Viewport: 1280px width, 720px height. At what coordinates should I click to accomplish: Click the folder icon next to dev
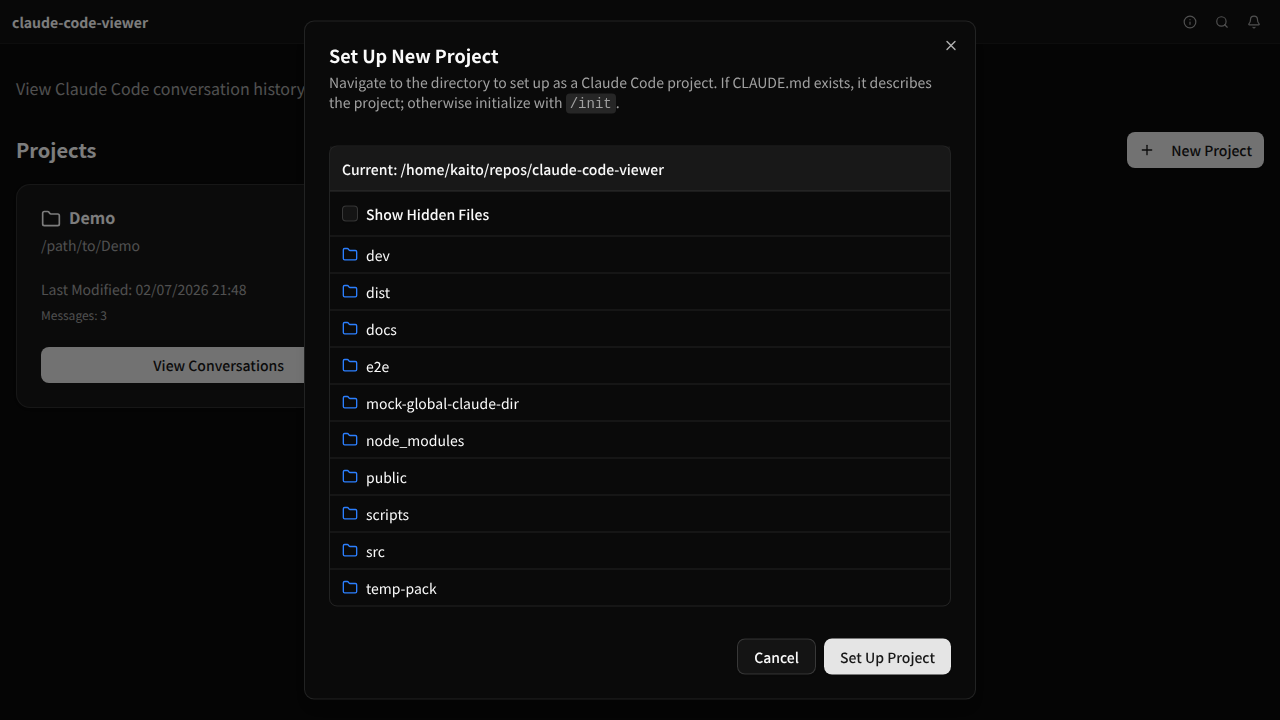tap(350, 255)
